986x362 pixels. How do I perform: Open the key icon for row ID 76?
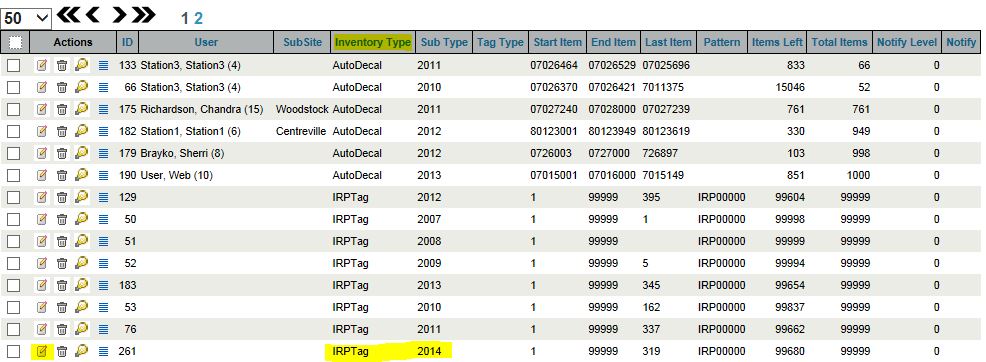[x=82, y=329]
